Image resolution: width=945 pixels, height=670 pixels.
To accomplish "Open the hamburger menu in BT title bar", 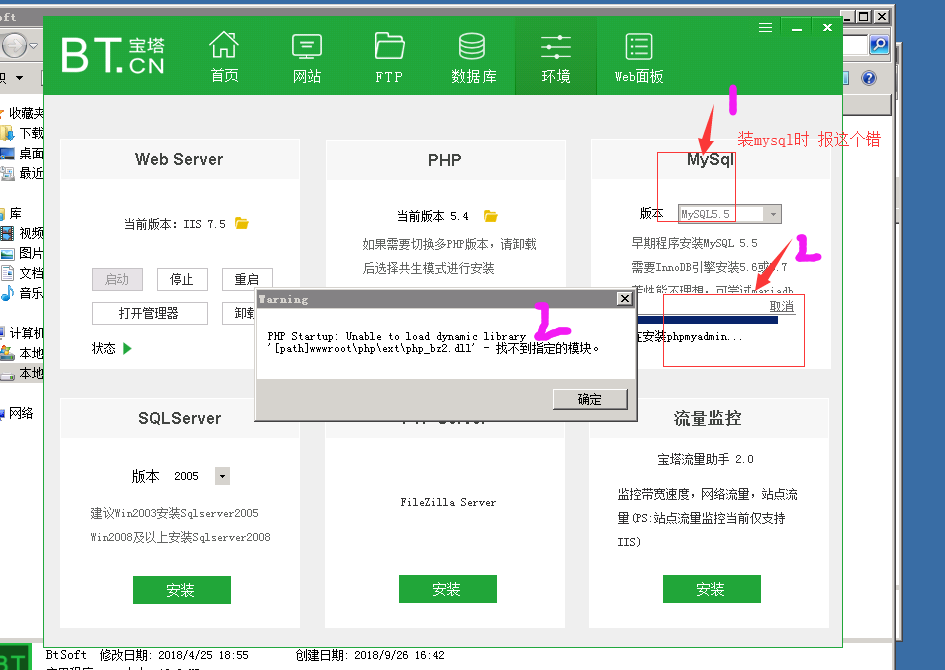I will click(x=765, y=28).
